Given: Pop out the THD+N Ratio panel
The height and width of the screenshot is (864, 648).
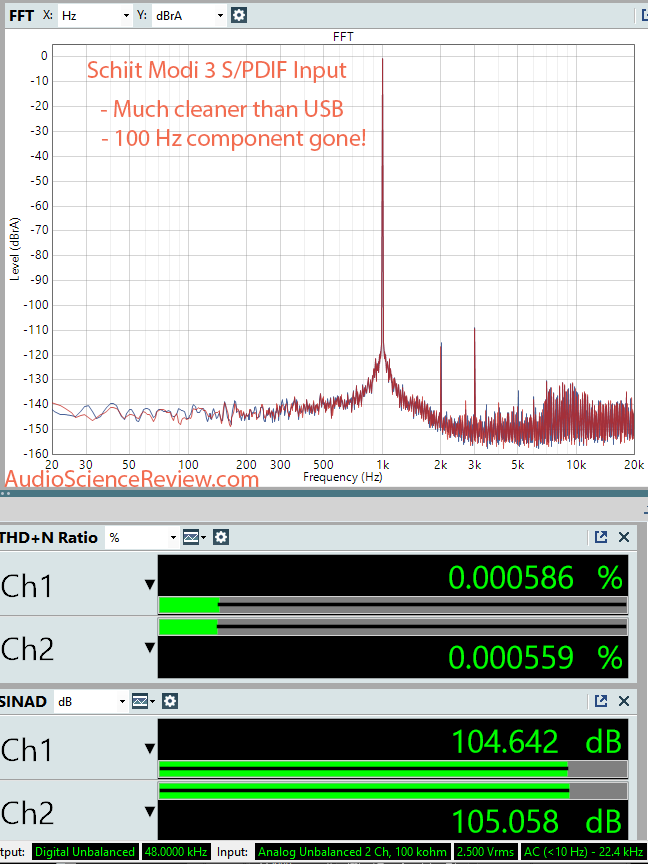Looking at the screenshot, I should [601, 537].
